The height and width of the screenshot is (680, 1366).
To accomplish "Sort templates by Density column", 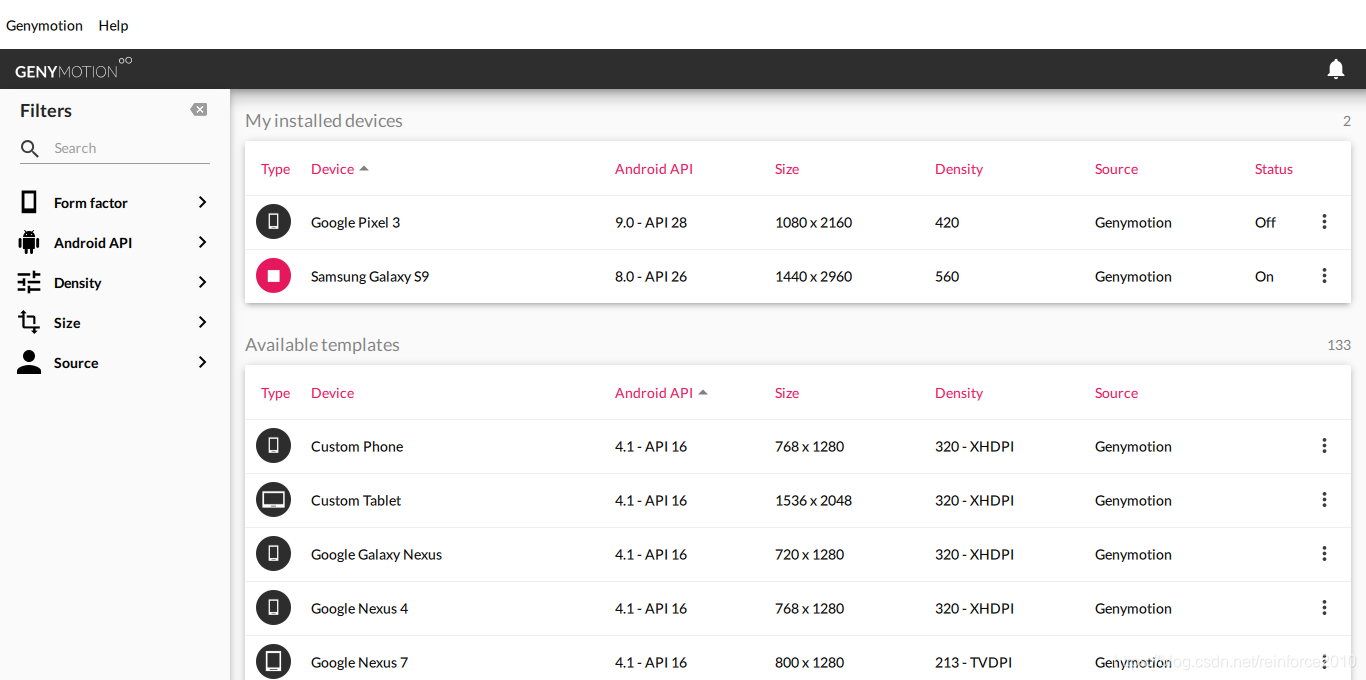I will (x=959, y=393).
